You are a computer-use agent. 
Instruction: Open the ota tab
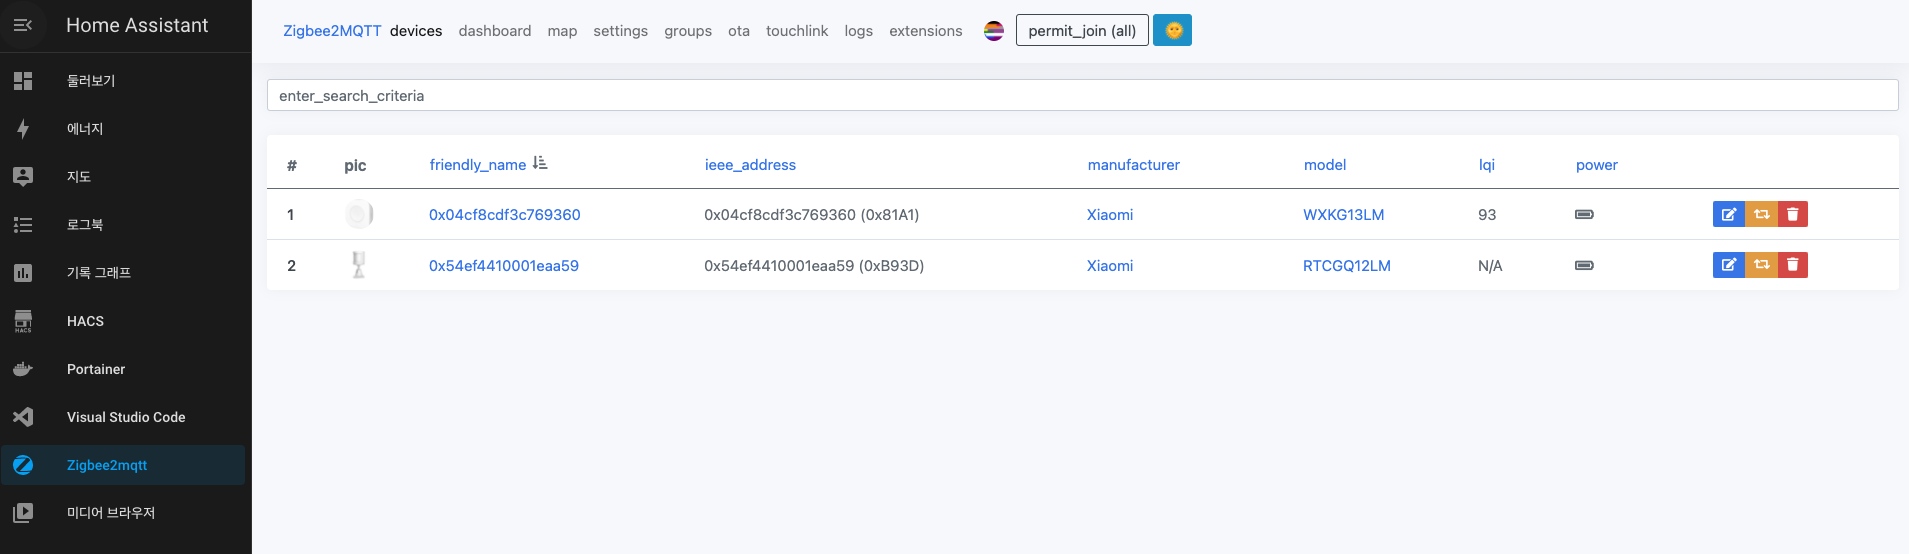point(739,31)
